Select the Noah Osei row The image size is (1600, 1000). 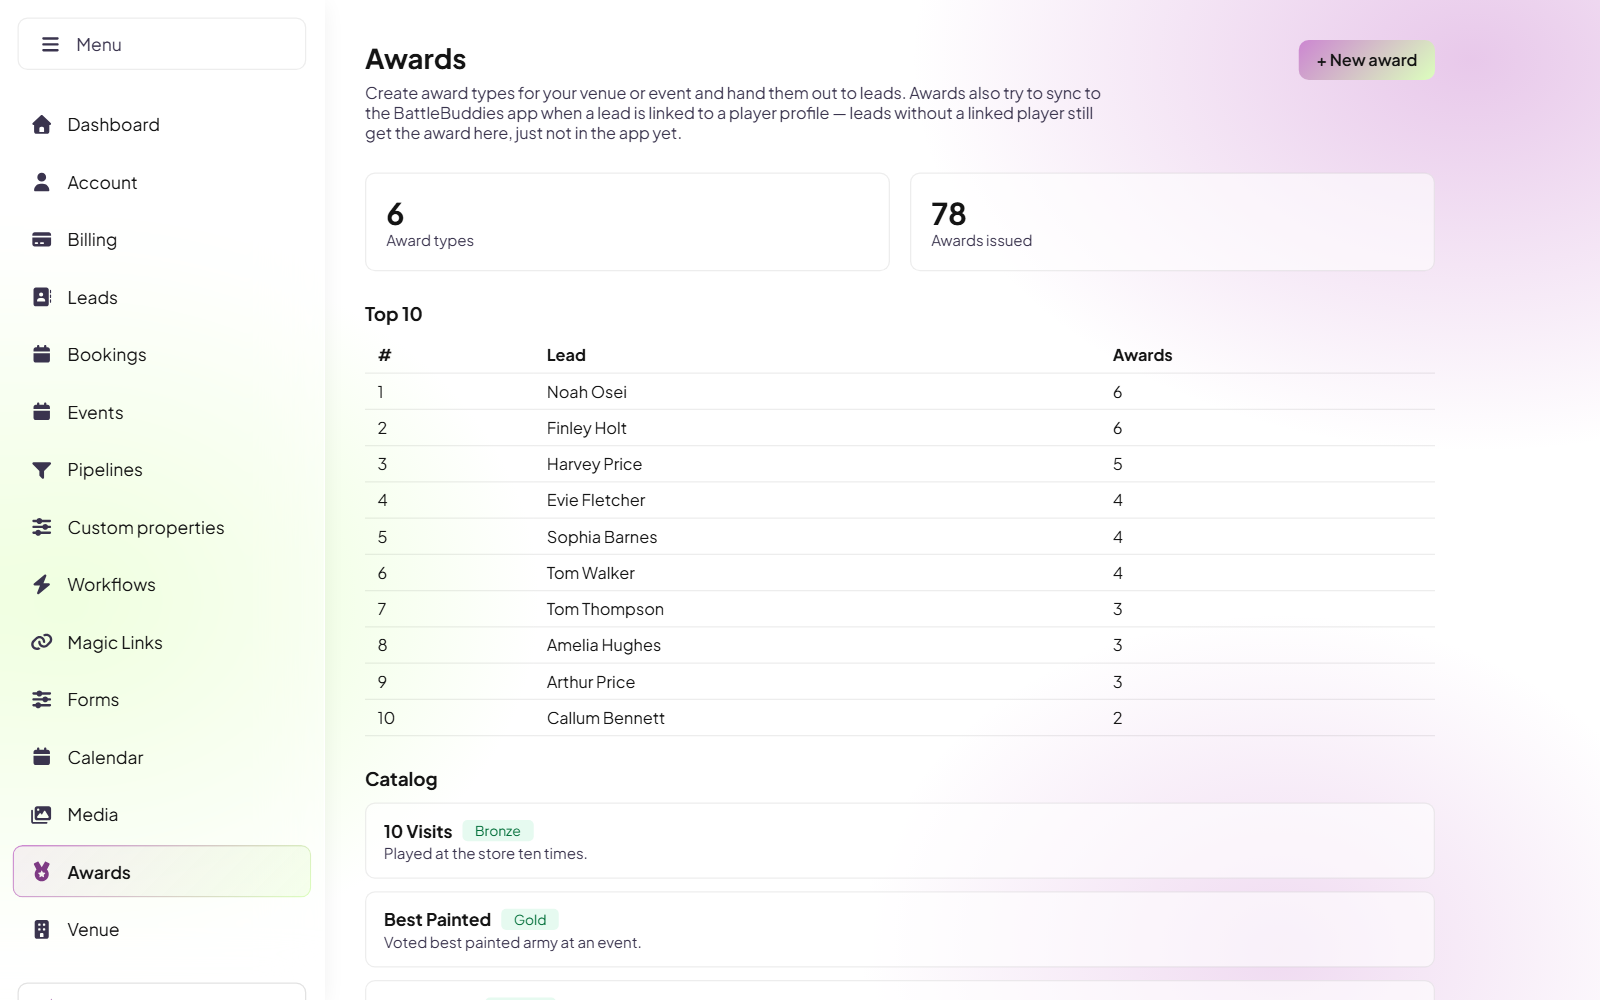coord(899,392)
